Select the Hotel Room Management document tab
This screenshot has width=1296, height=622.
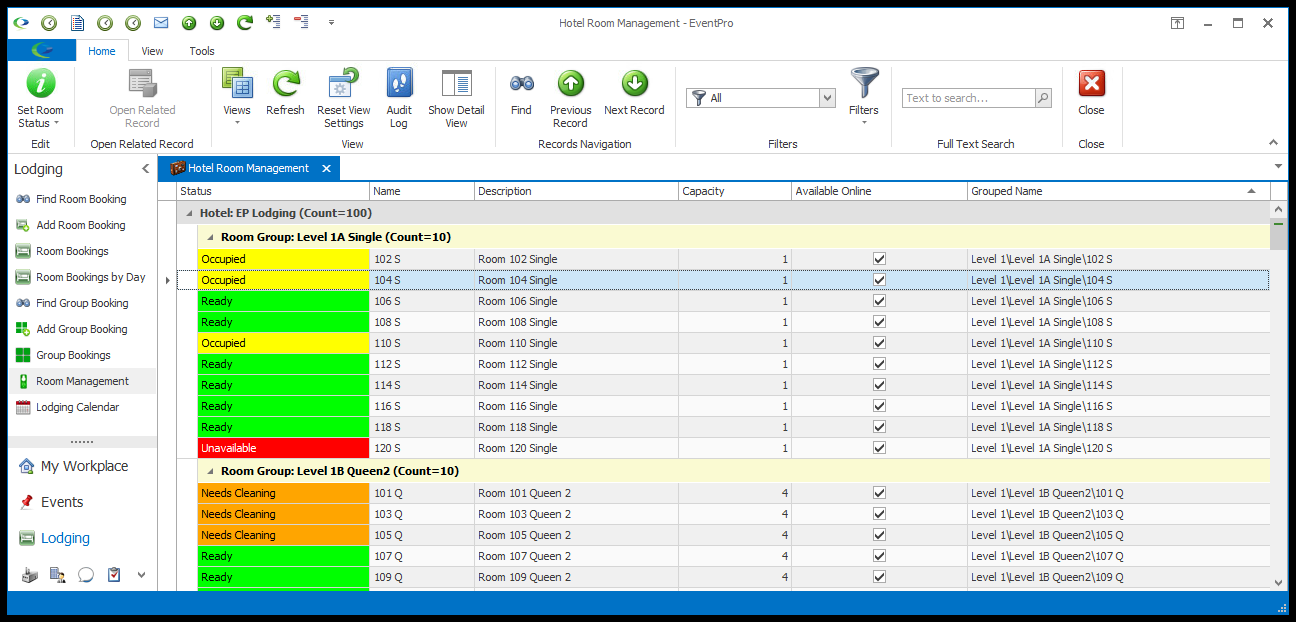click(x=248, y=168)
